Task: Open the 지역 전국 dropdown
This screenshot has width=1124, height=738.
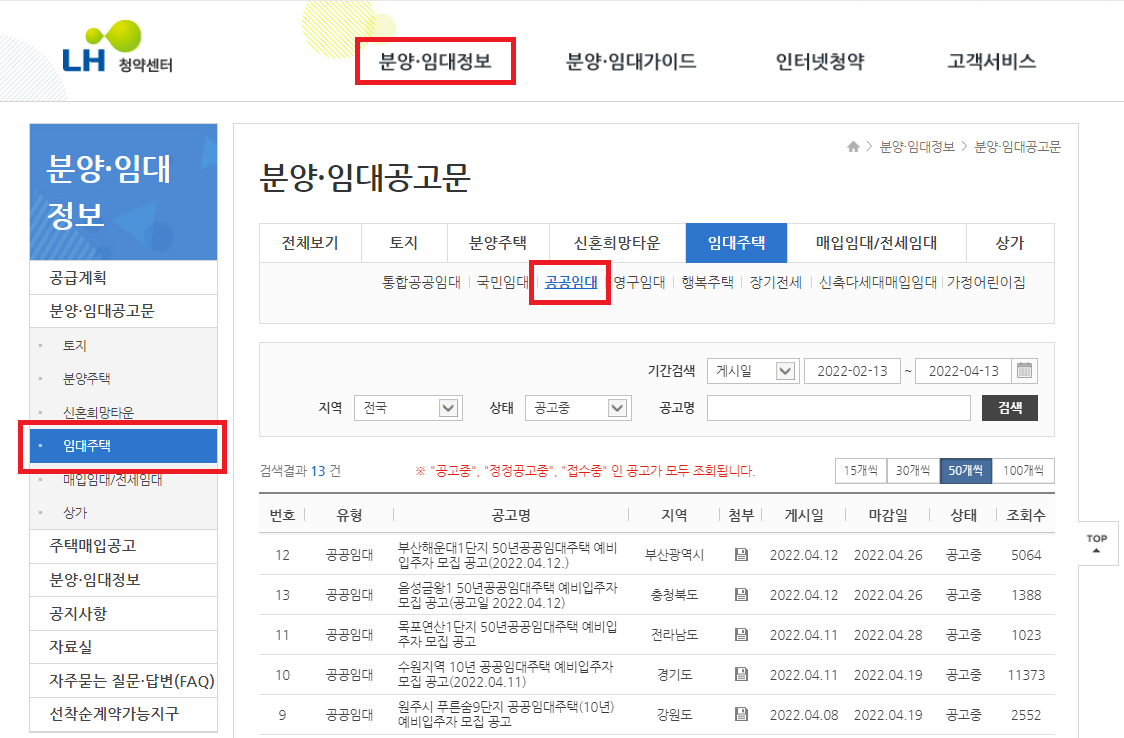Action: pyautogui.click(x=408, y=408)
